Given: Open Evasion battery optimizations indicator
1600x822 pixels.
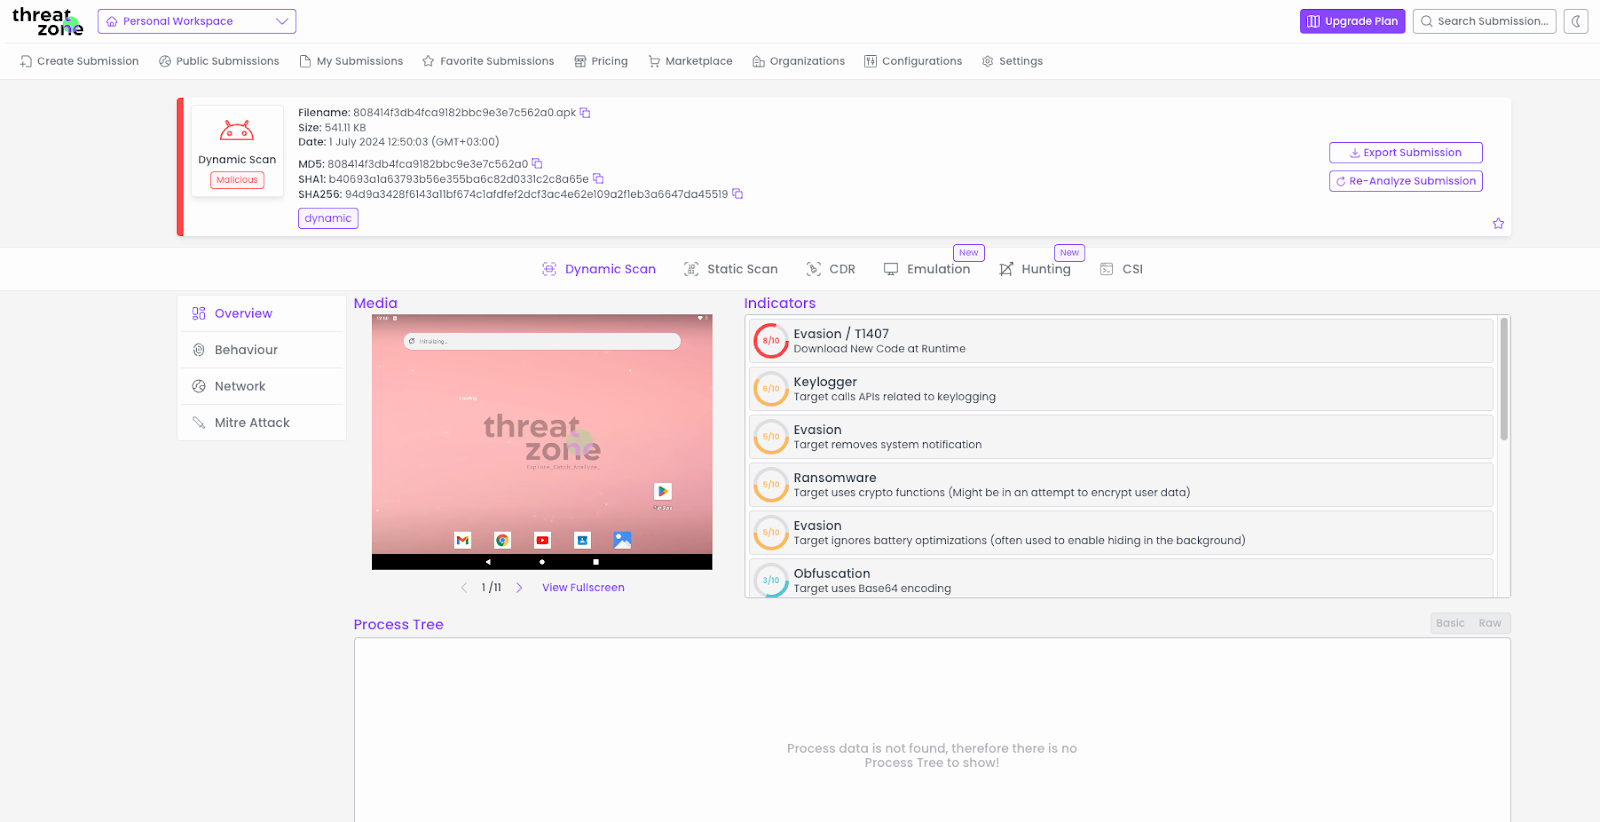Looking at the screenshot, I should [x=1121, y=533].
